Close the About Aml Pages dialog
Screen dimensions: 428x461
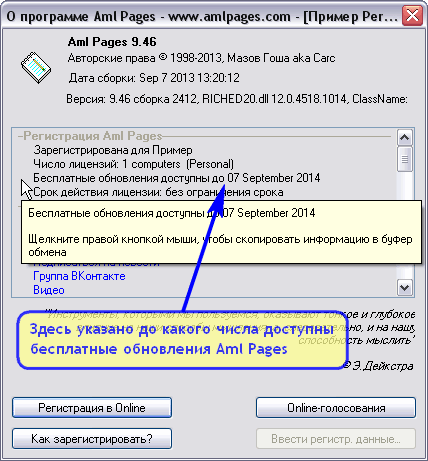(412, 16)
